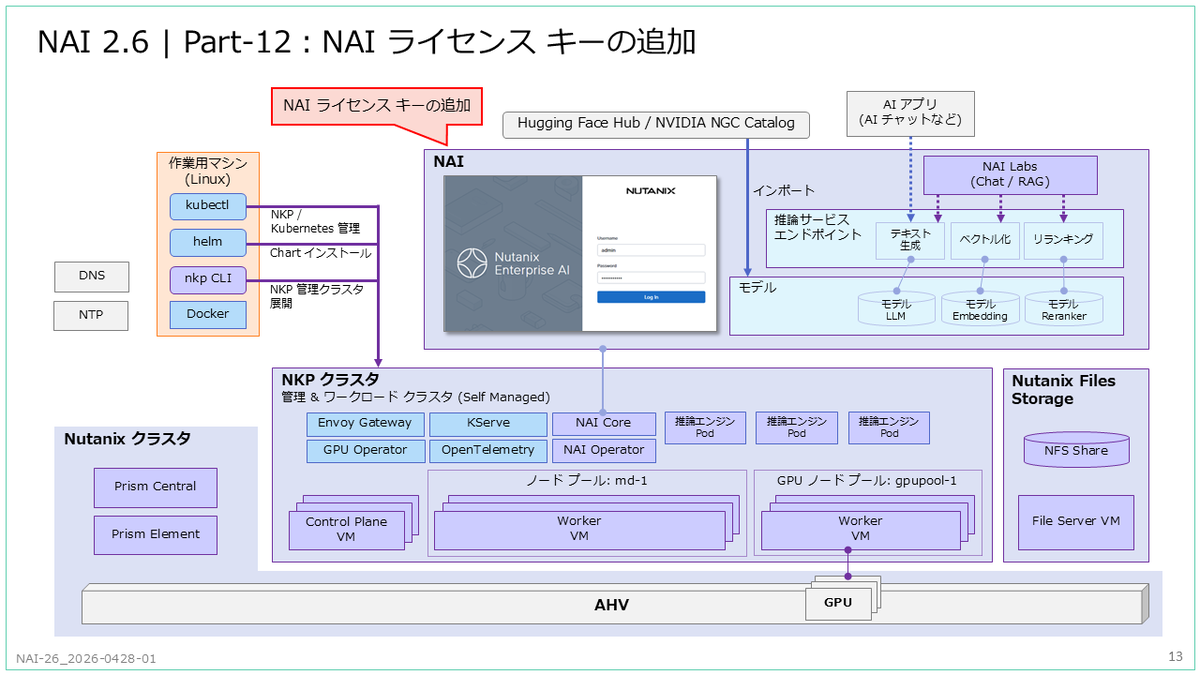This screenshot has width=1200, height=675.
Task: Click the Nutanix Enterprise AI logo icon
Action: tap(472, 264)
